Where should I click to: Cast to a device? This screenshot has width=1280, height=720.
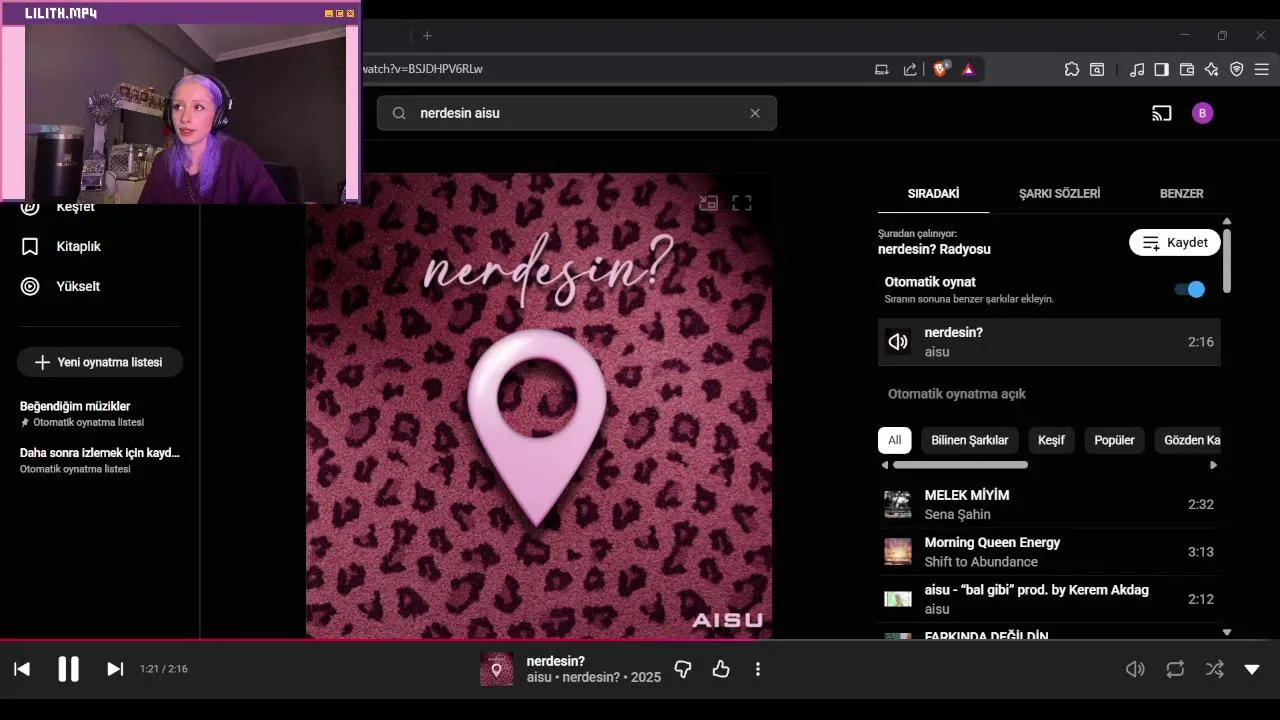(1161, 113)
